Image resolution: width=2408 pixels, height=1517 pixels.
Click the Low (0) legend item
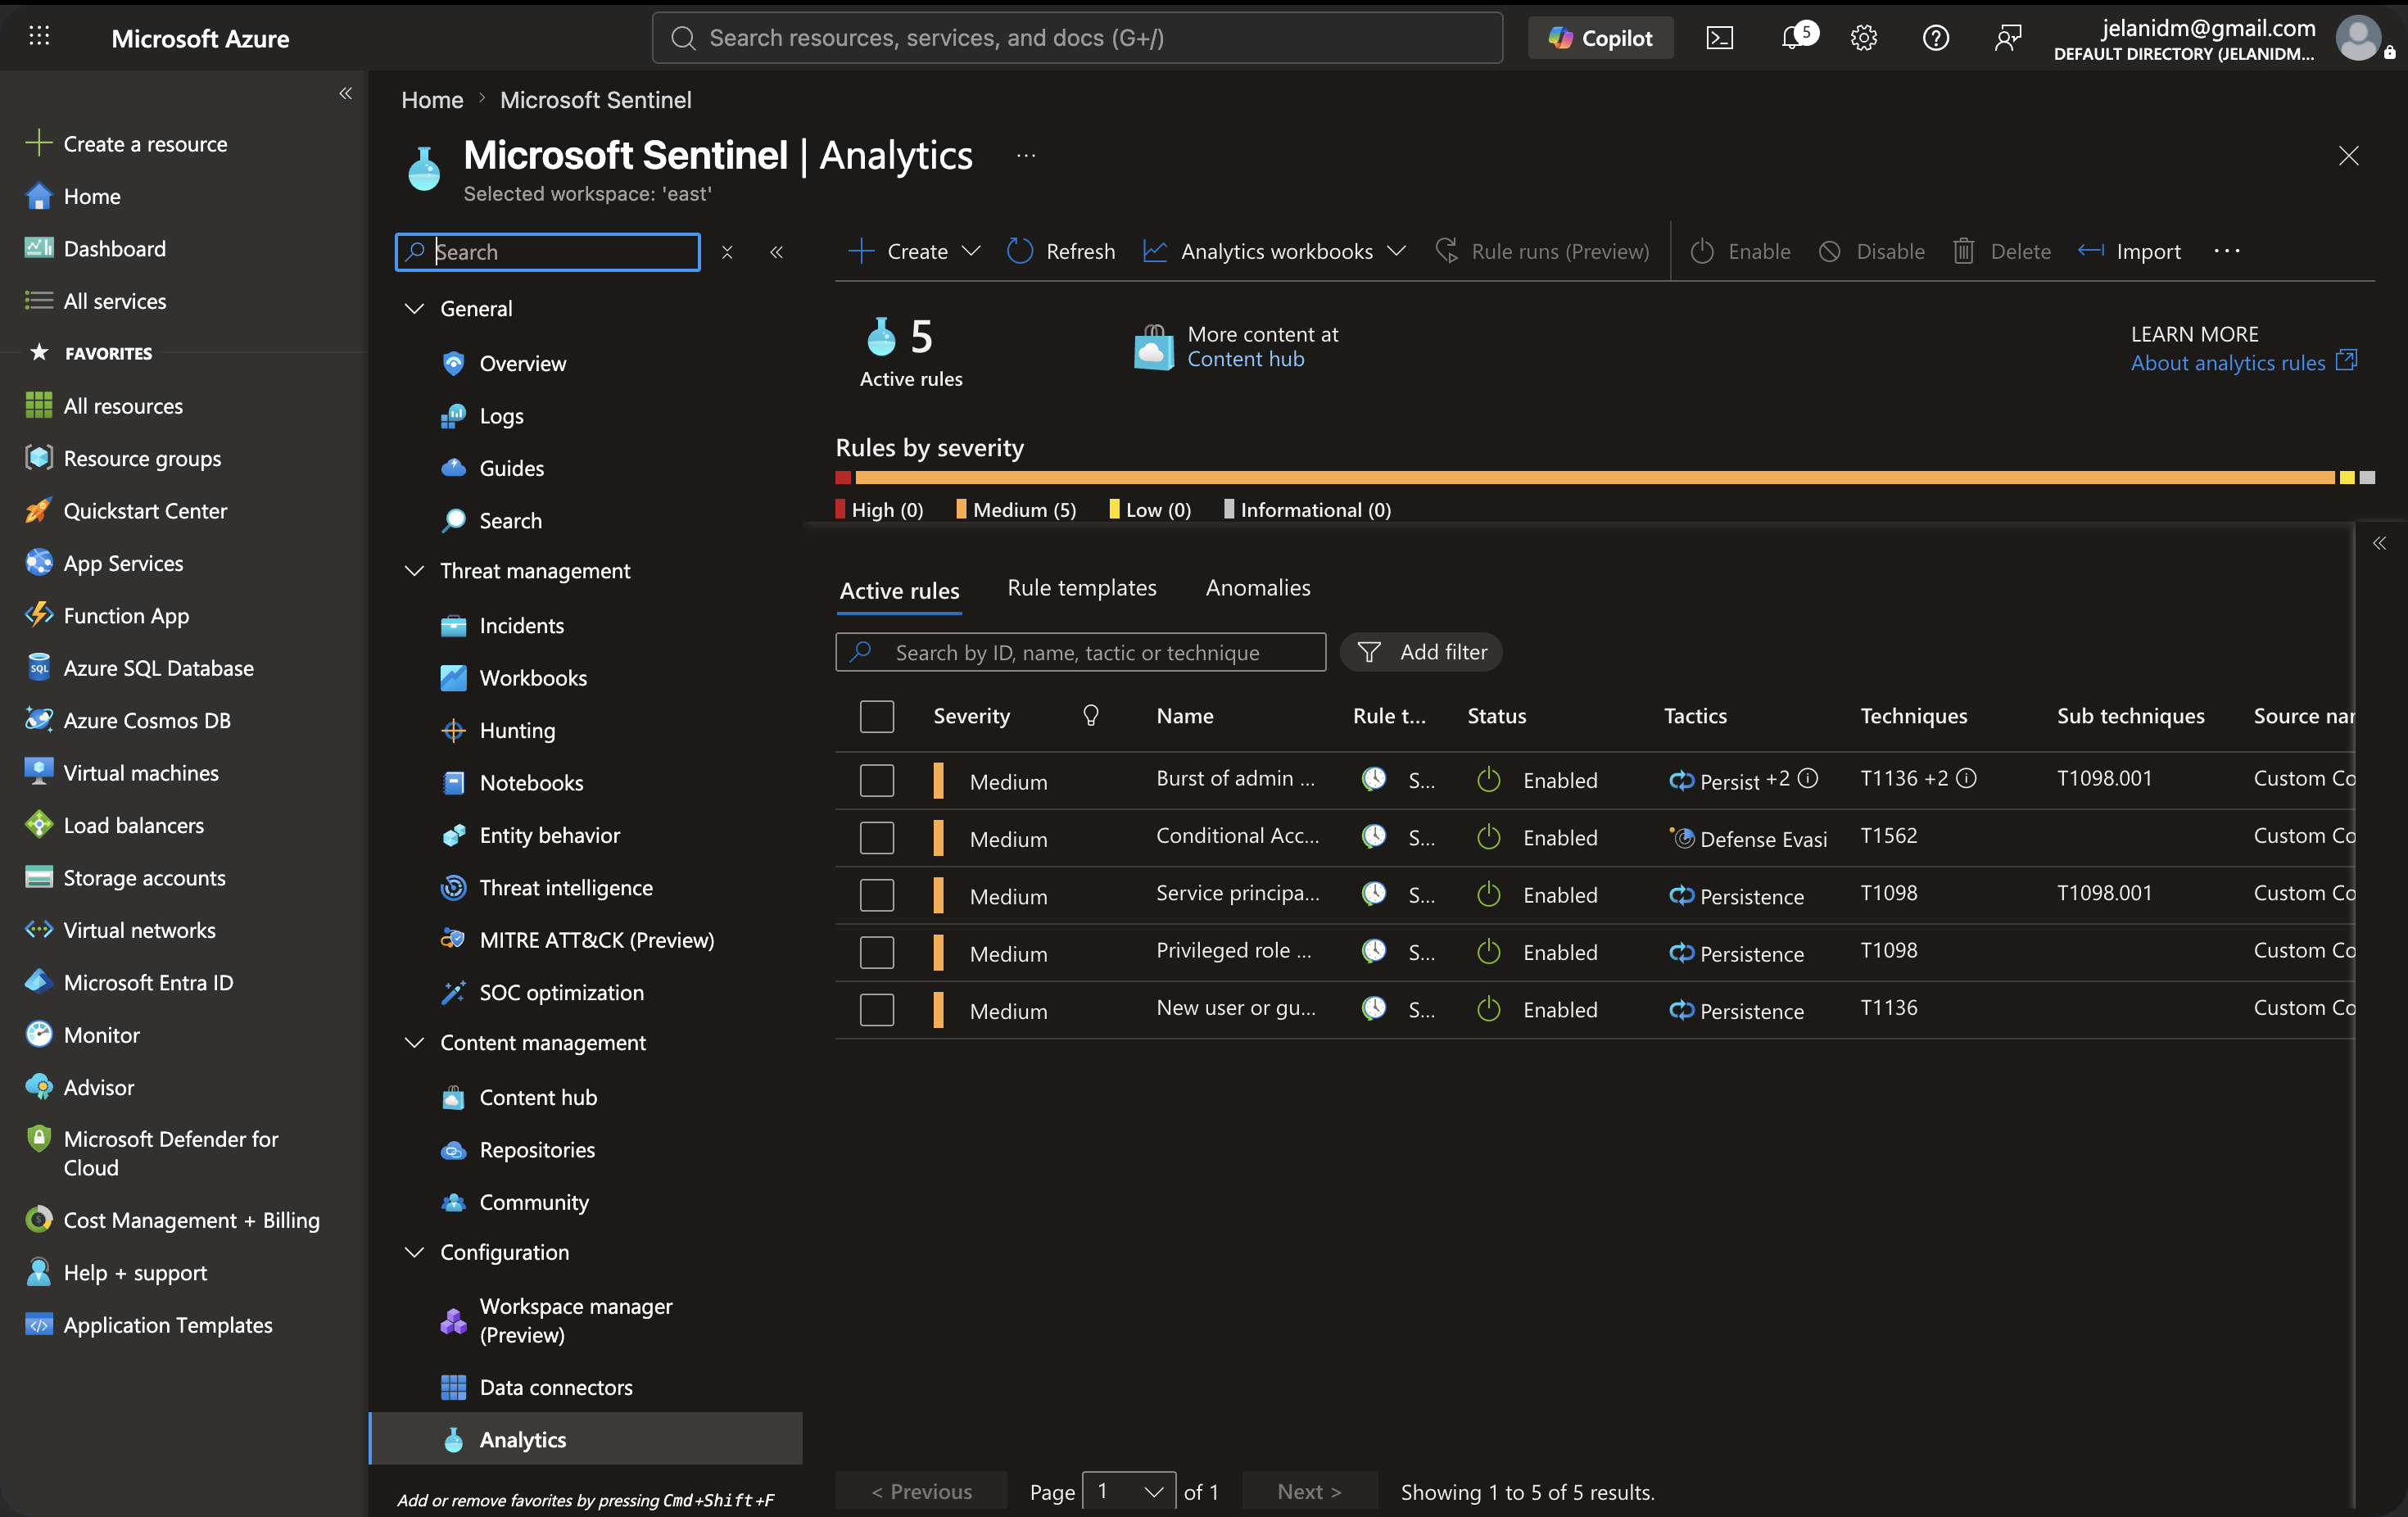(1151, 510)
